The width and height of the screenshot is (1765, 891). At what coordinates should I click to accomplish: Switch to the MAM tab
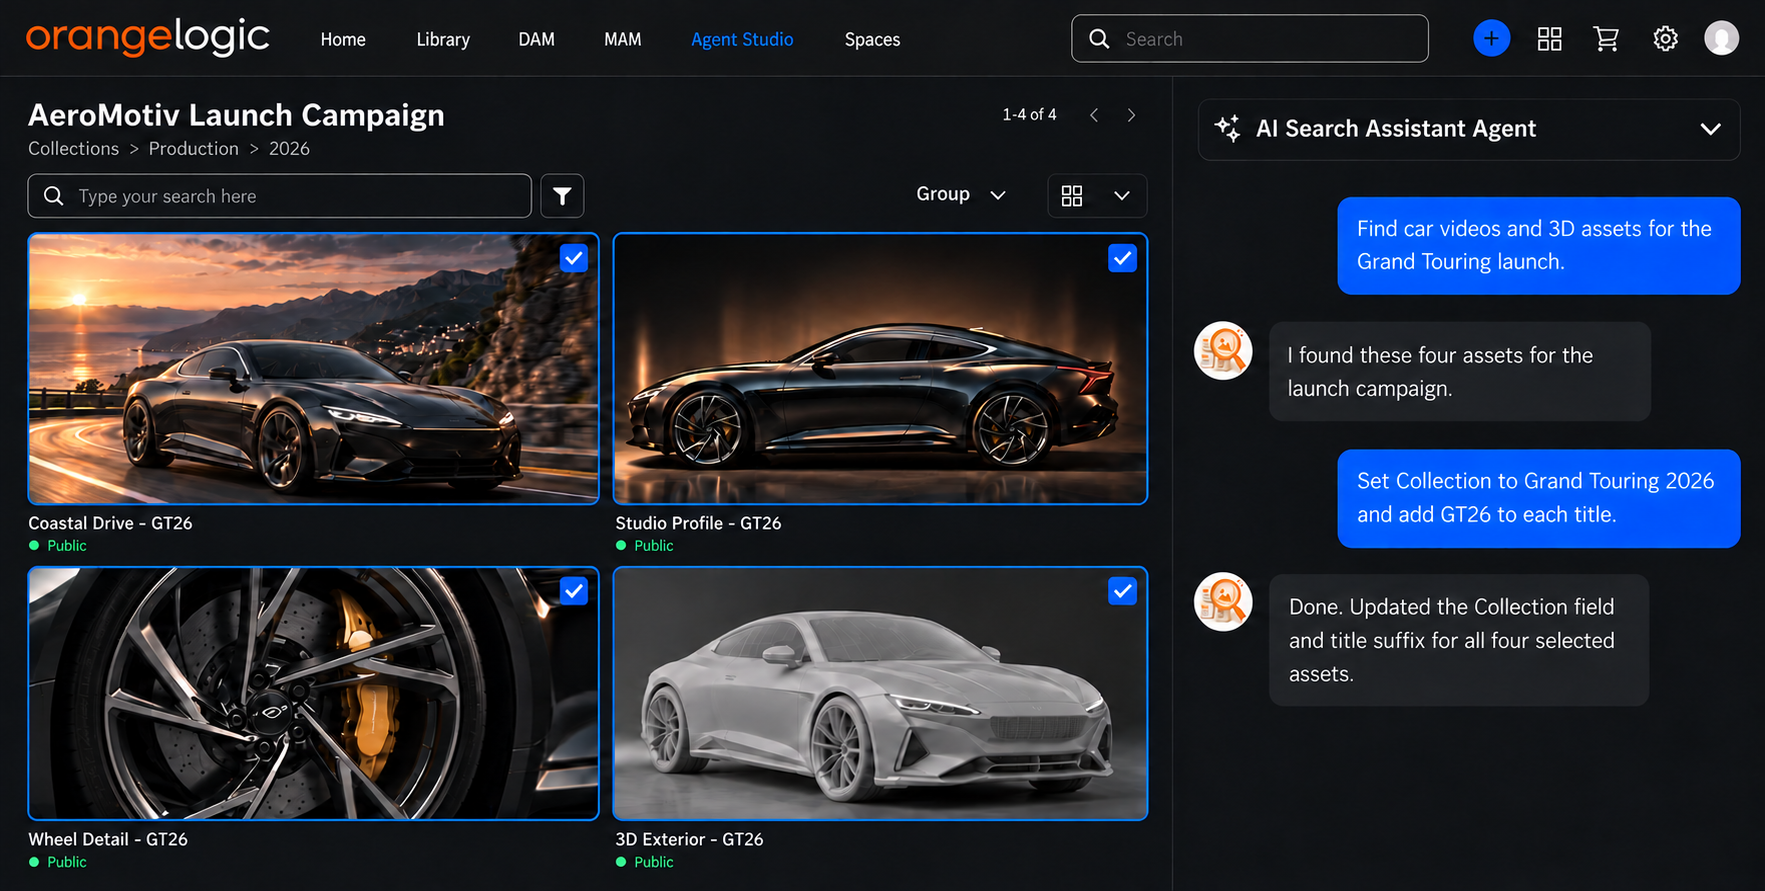[622, 39]
